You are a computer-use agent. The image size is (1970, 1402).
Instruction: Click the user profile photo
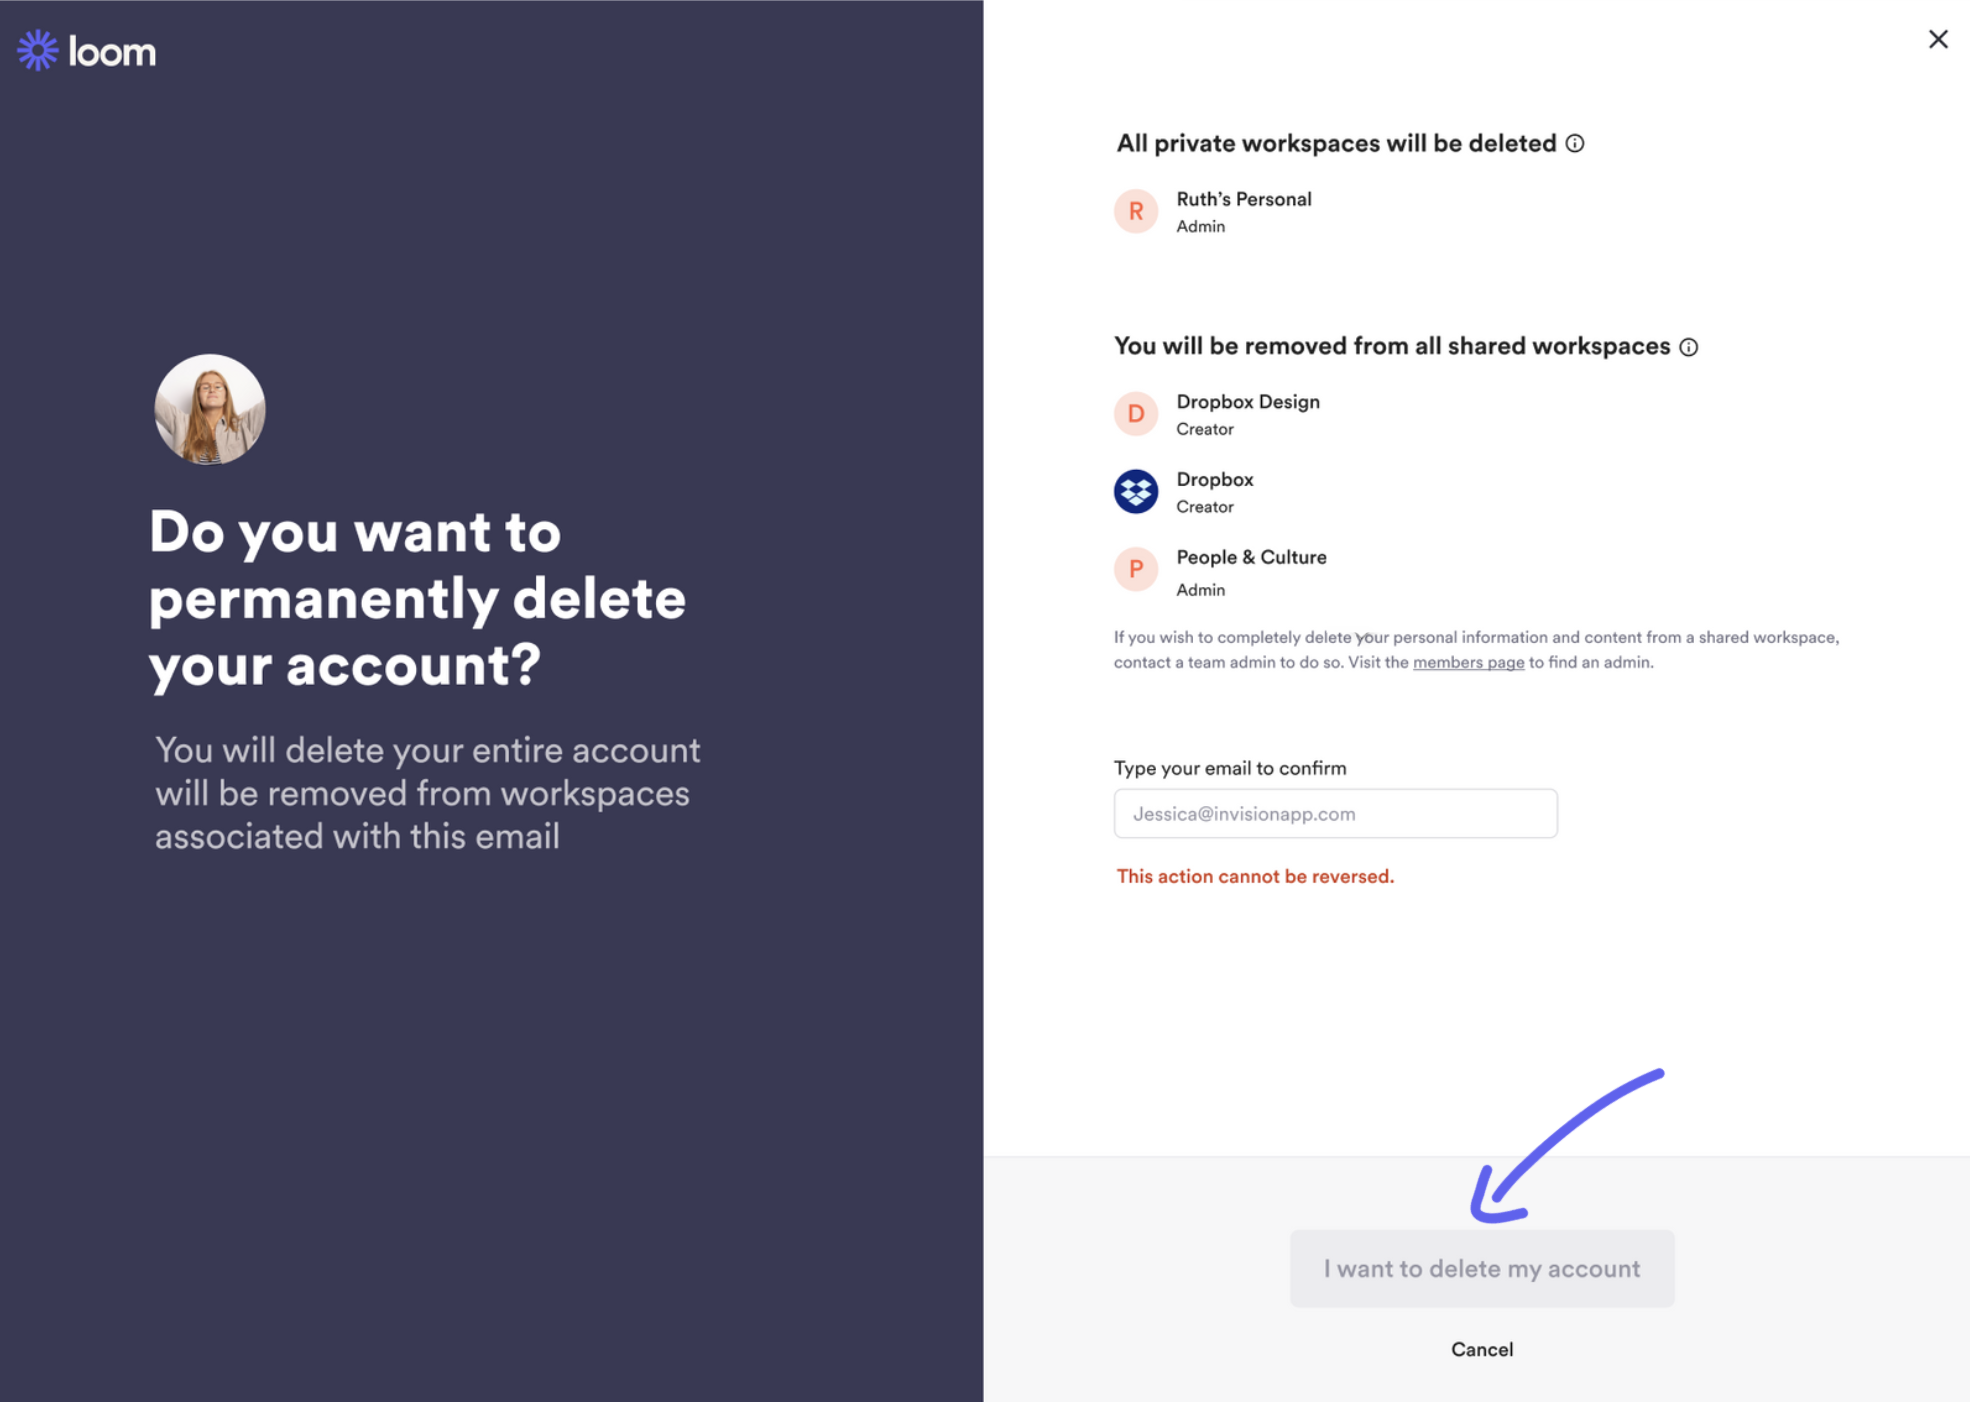point(210,409)
